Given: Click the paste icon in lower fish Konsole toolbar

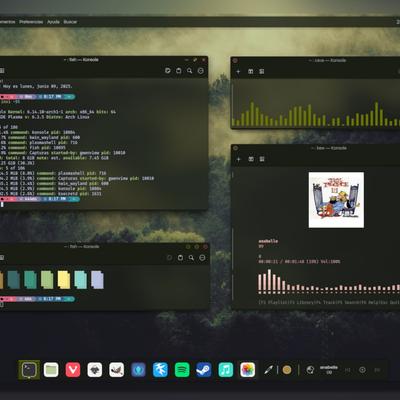Looking at the screenshot, I should (180, 258).
